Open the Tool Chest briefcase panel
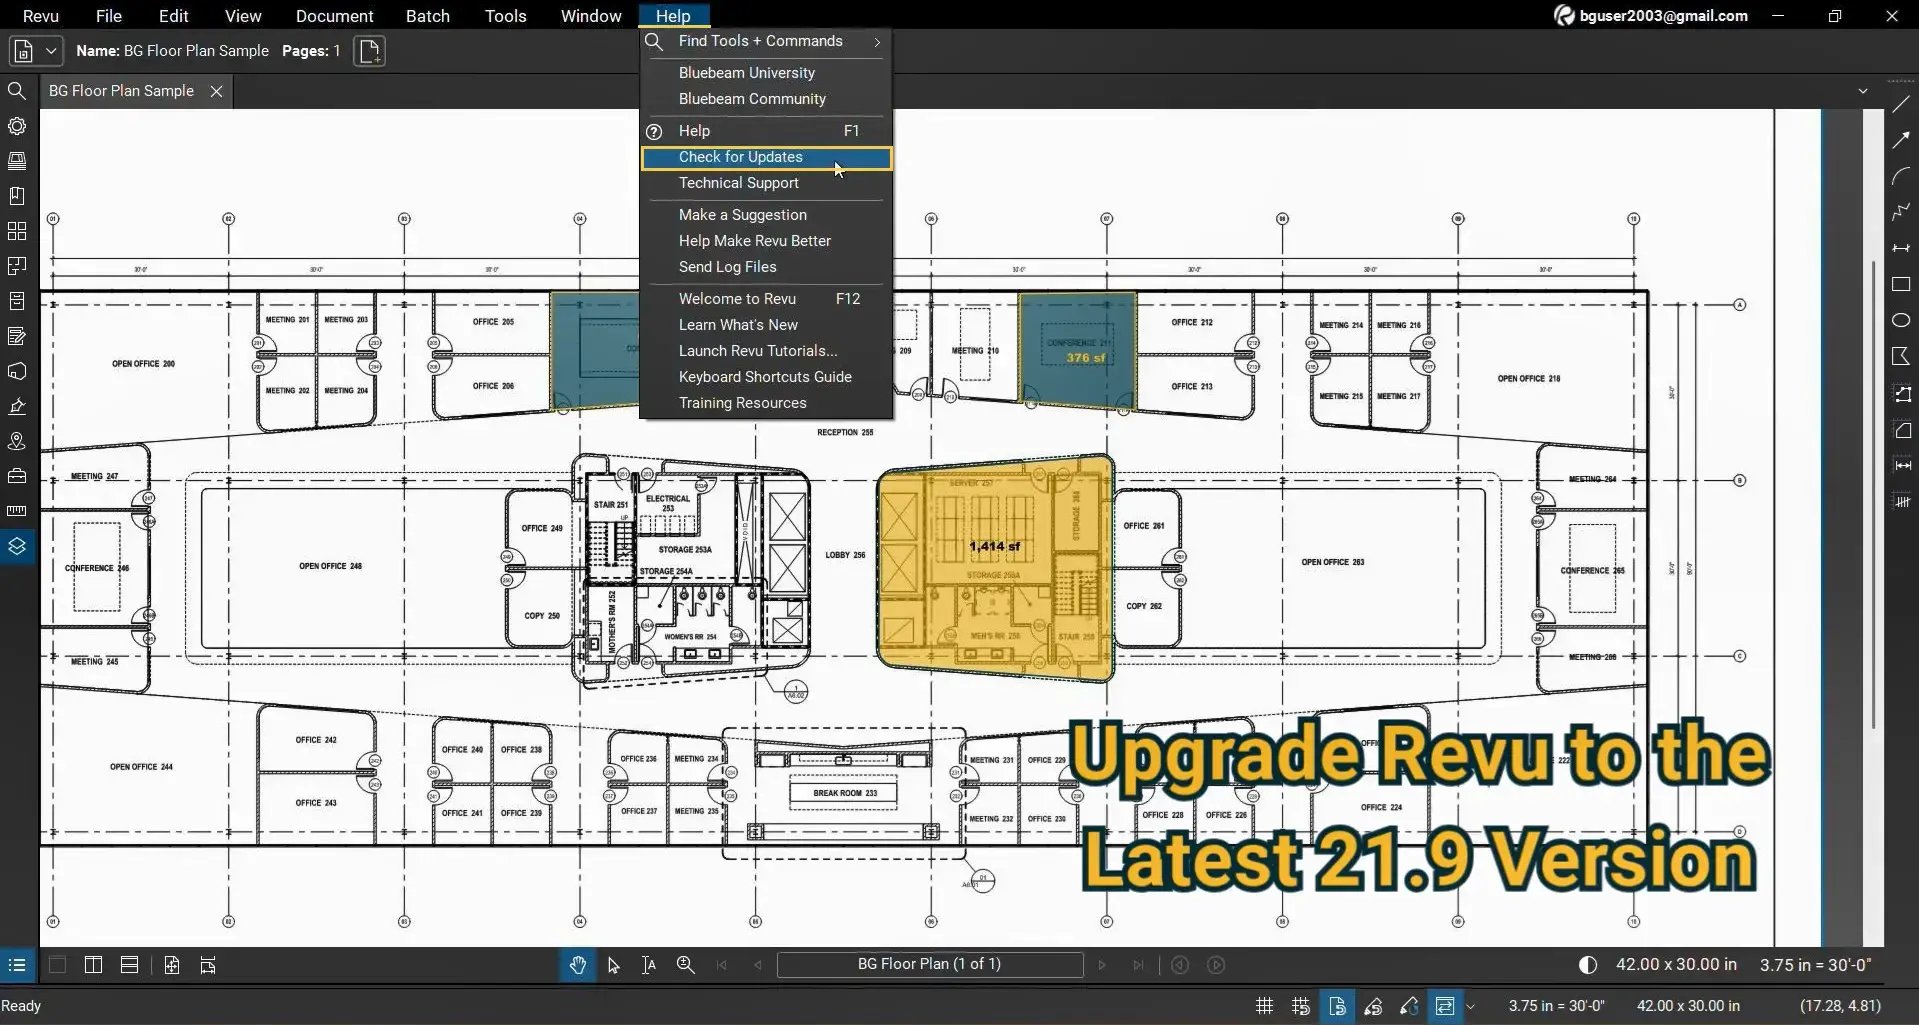1919x1025 pixels. coord(17,476)
